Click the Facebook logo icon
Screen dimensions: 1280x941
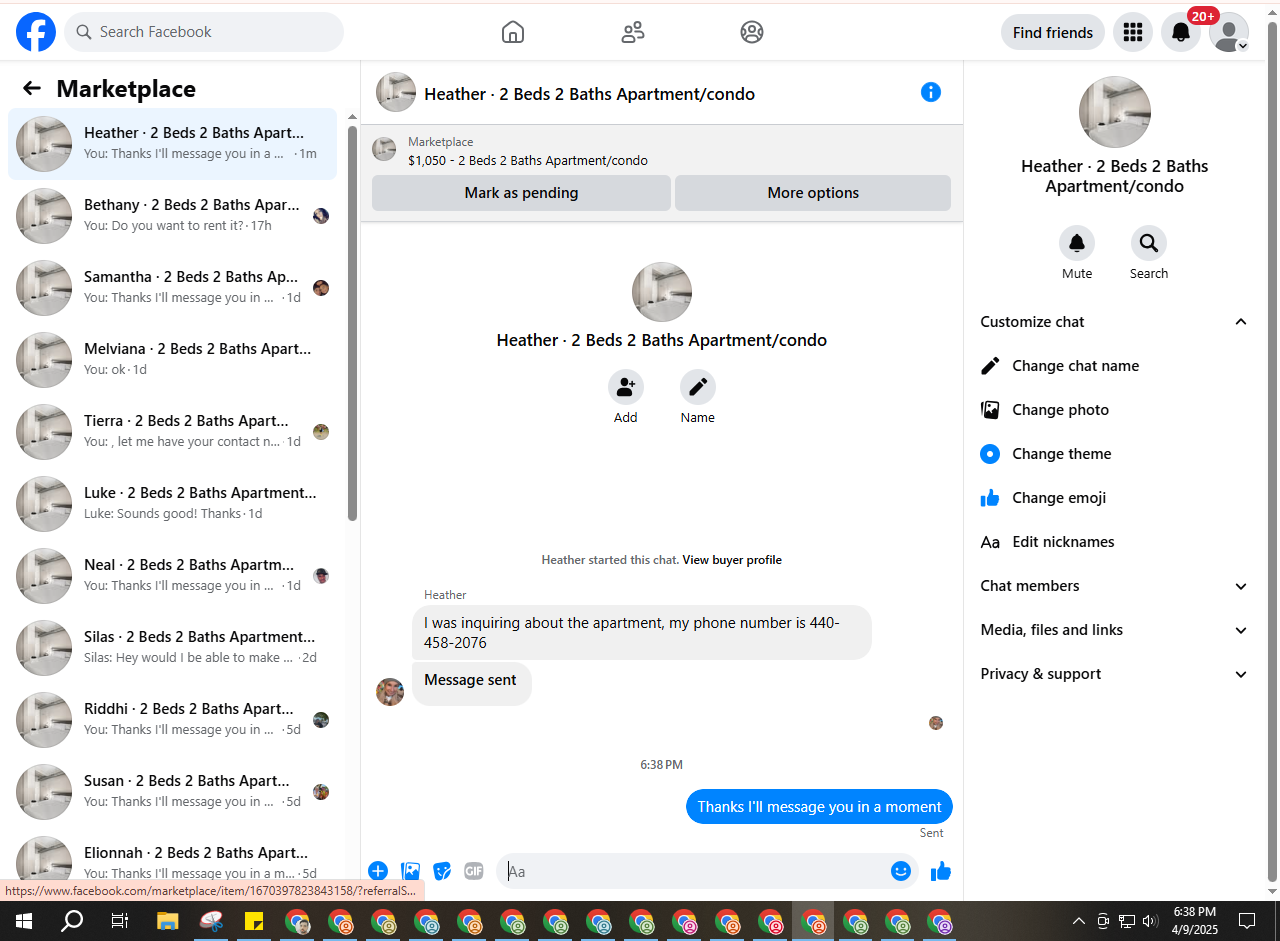click(x=36, y=32)
